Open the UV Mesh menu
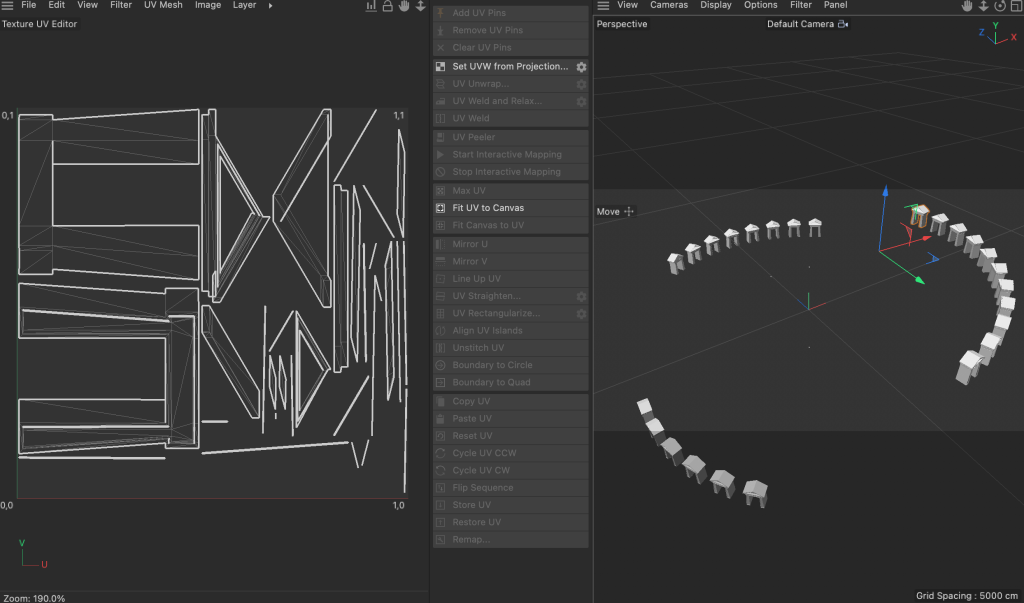1024x603 pixels. pyautogui.click(x=163, y=5)
